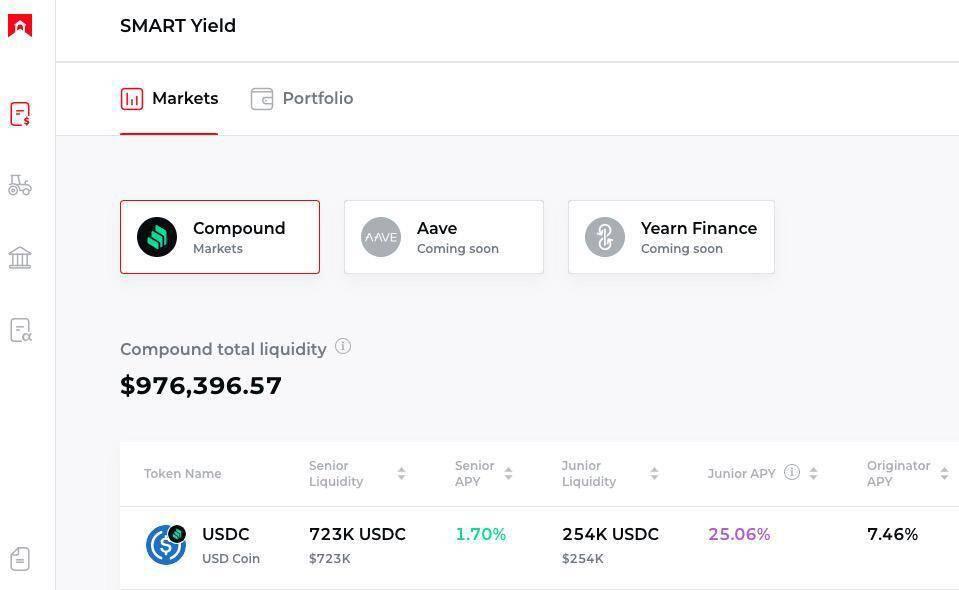Image resolution: width=959 pixels, height=590 pixels.
Task: Click the info icon next to Junior APY
Action: pos(792,472)
